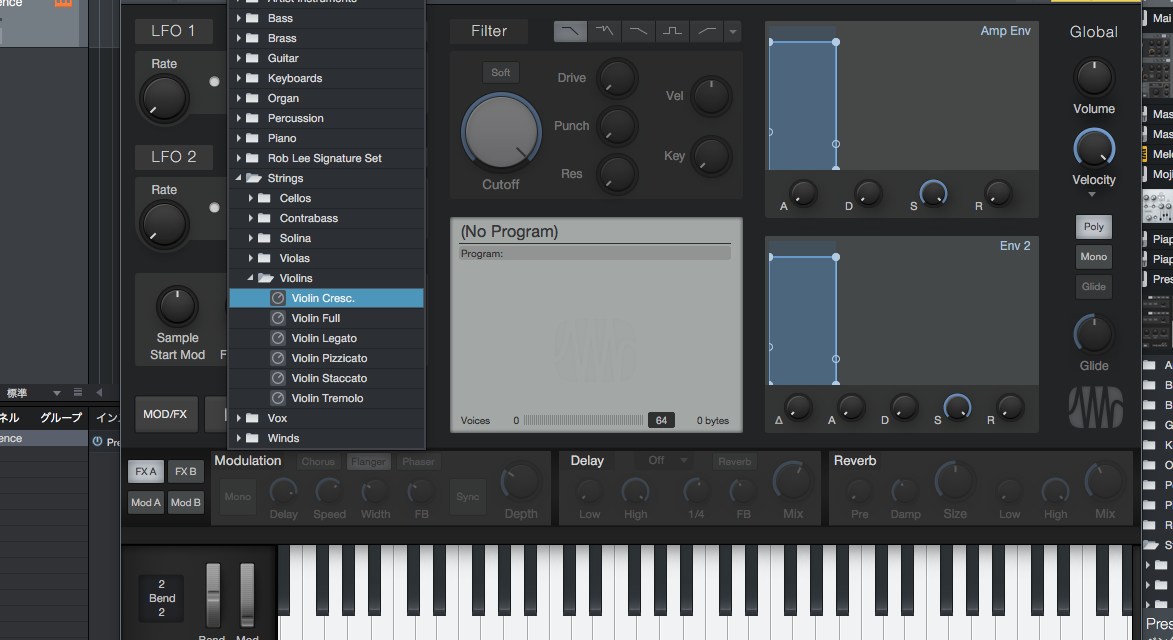This screenshot has height=640, width=1173.
Task: Expand the Percussion folder
Action: pos(239,118)
